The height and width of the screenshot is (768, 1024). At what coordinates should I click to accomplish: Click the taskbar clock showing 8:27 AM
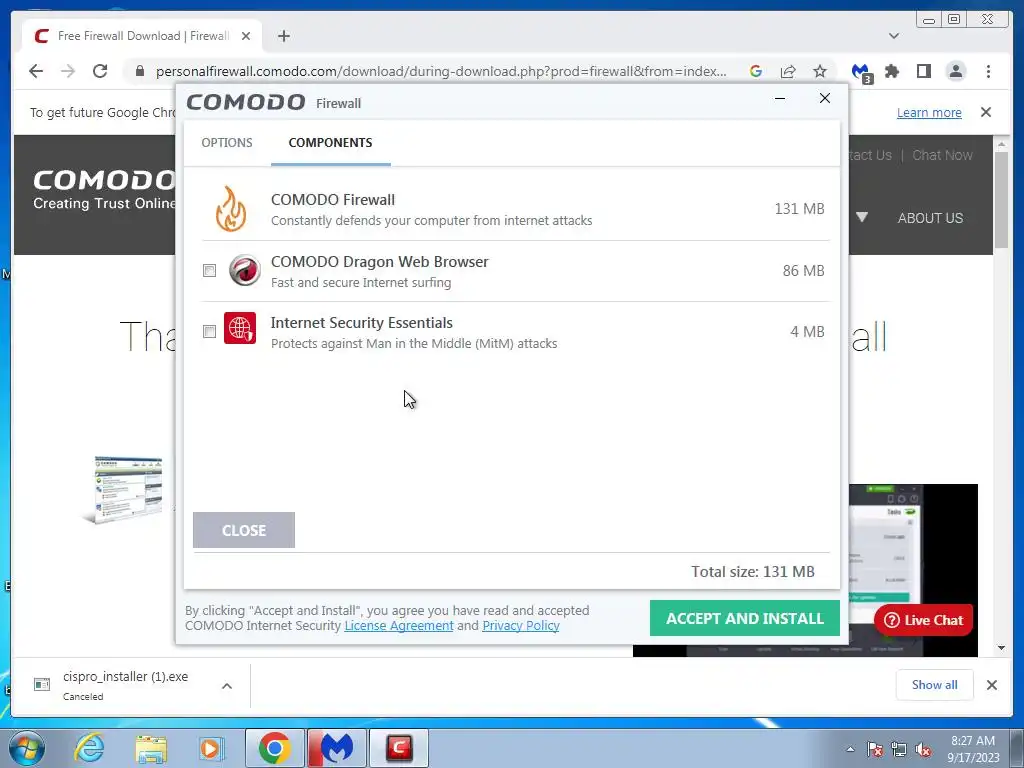973,749
